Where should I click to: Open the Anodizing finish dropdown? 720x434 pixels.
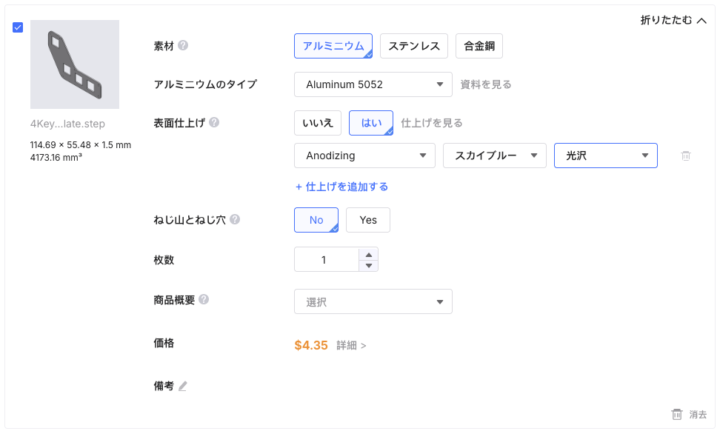[x=365, y=156]
